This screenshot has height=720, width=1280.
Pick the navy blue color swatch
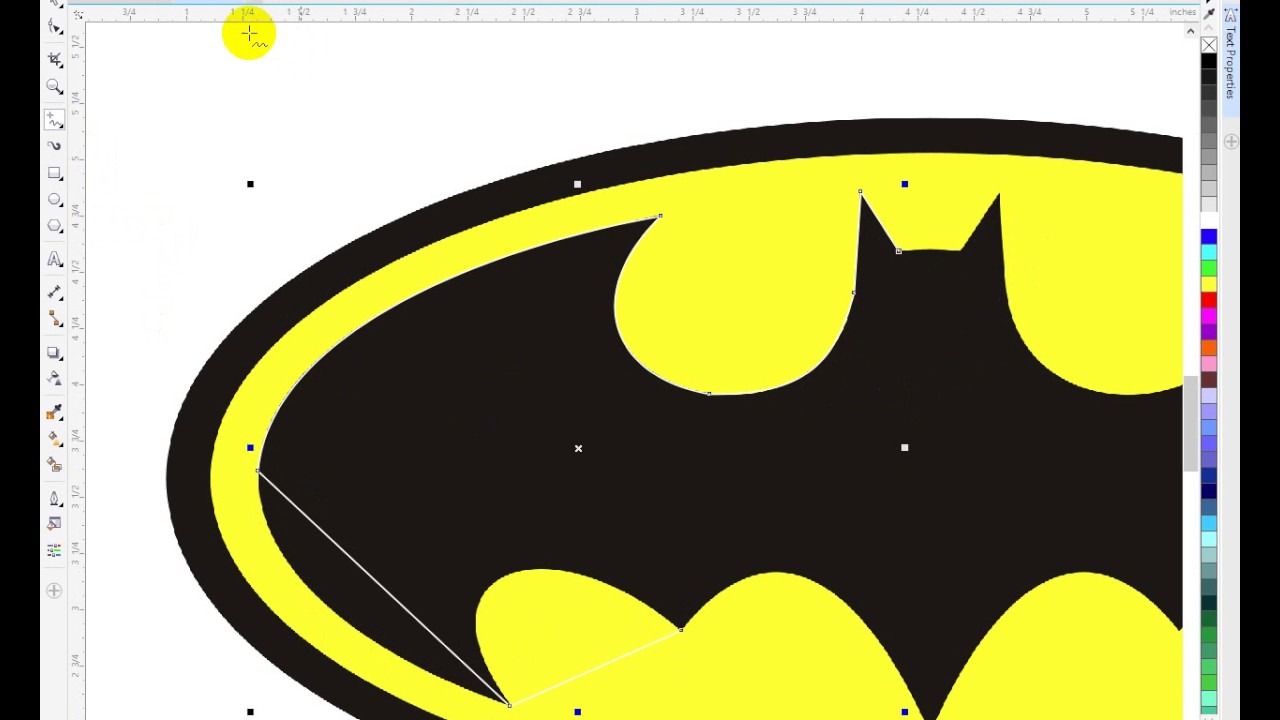pyautogui.click(x=1209, y=491)
